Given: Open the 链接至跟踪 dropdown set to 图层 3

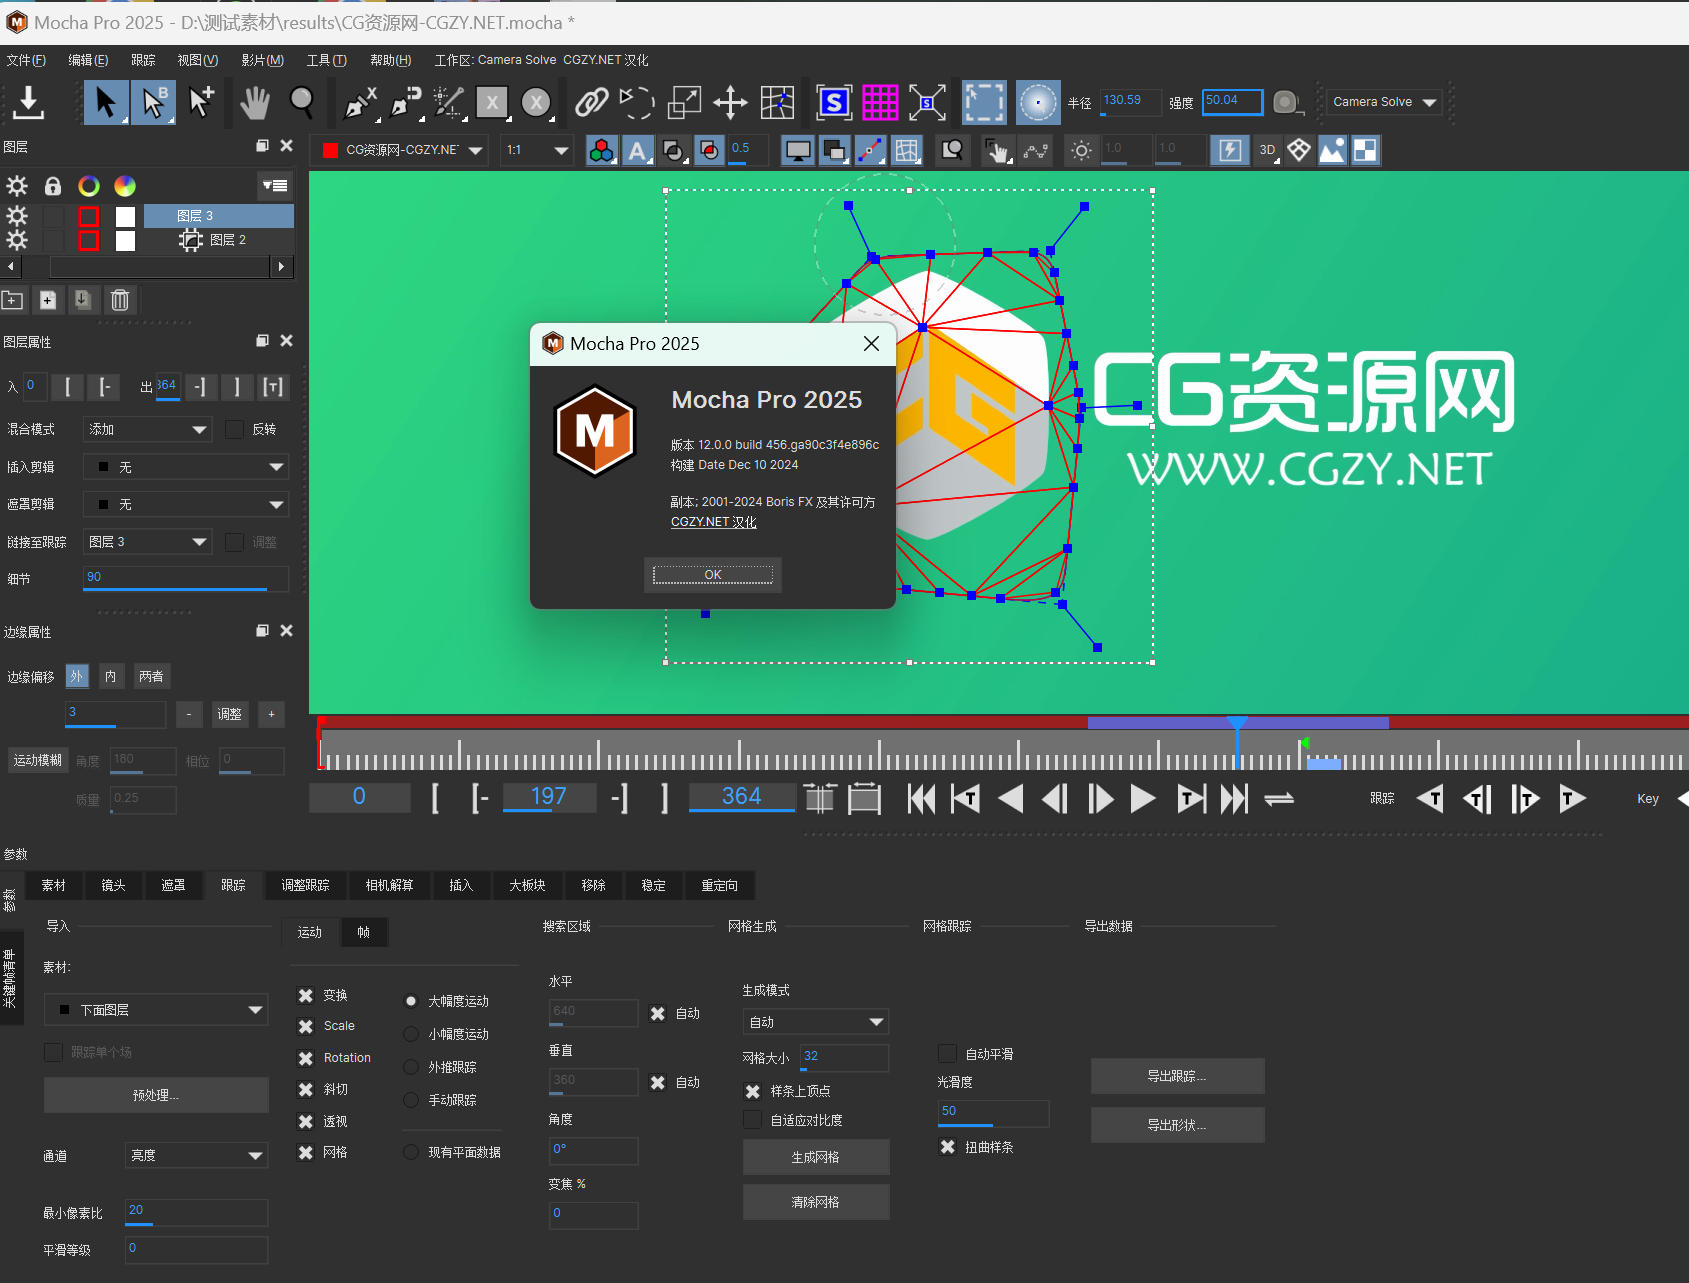Looking at the screenshot, I should [147, 542].
